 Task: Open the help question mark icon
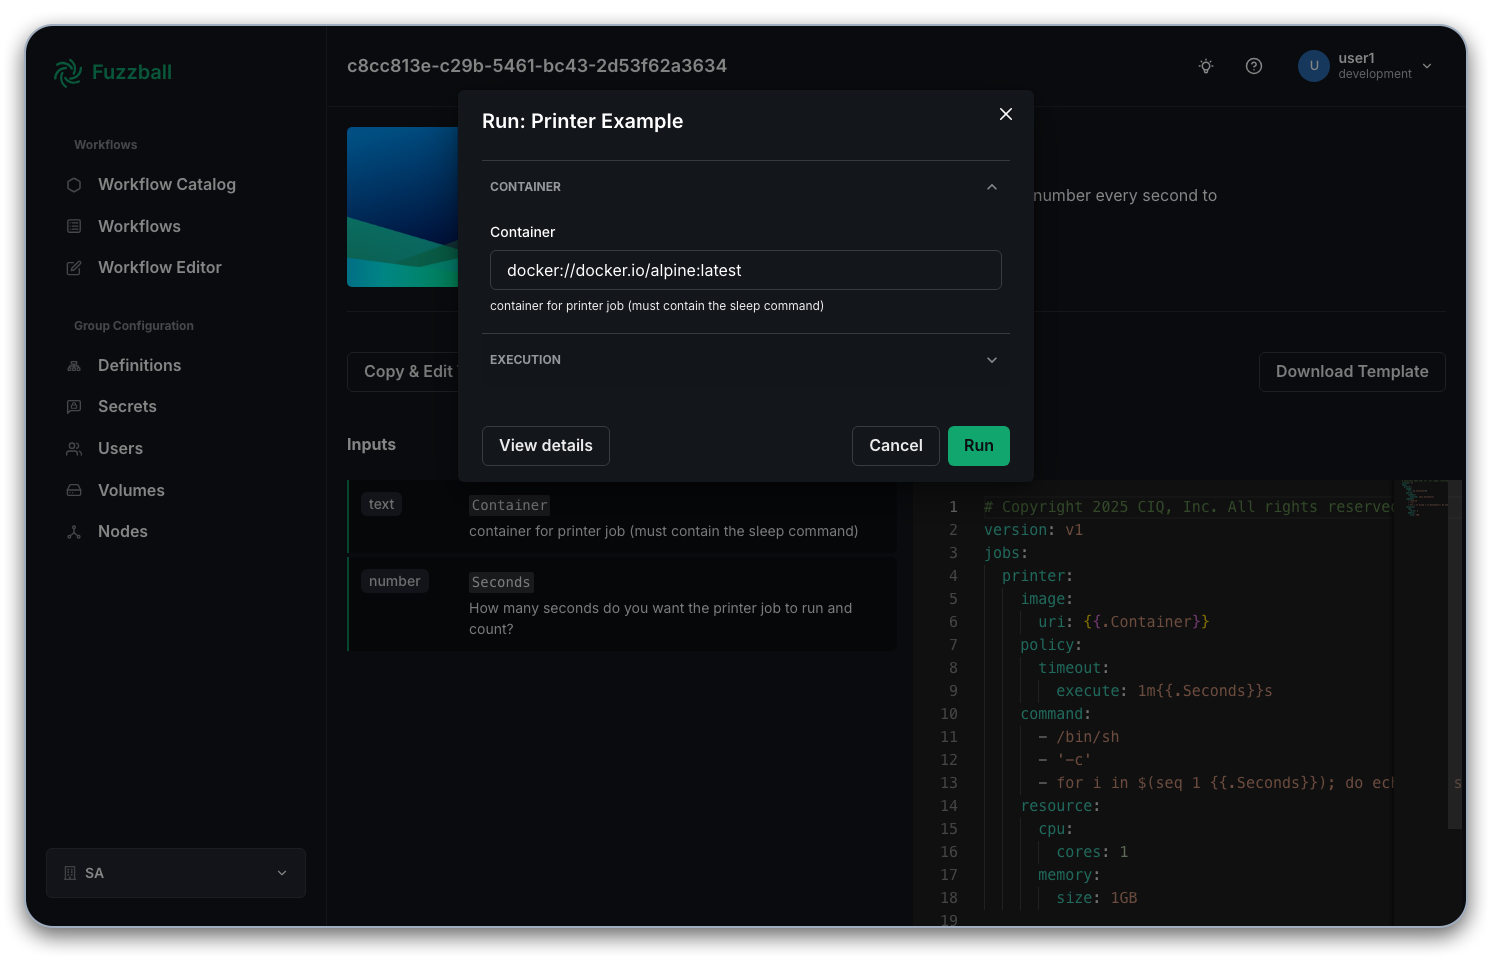tap(1254, 66)
